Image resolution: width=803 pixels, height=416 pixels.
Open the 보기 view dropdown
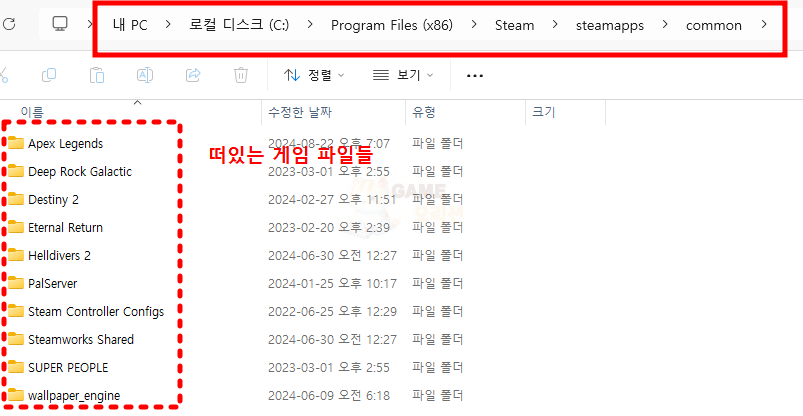pos(403,75)
